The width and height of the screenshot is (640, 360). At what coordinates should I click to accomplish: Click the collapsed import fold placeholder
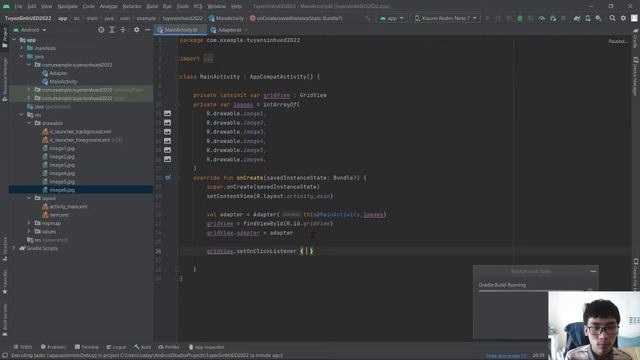pyautogui.click(x=208, y=58)
